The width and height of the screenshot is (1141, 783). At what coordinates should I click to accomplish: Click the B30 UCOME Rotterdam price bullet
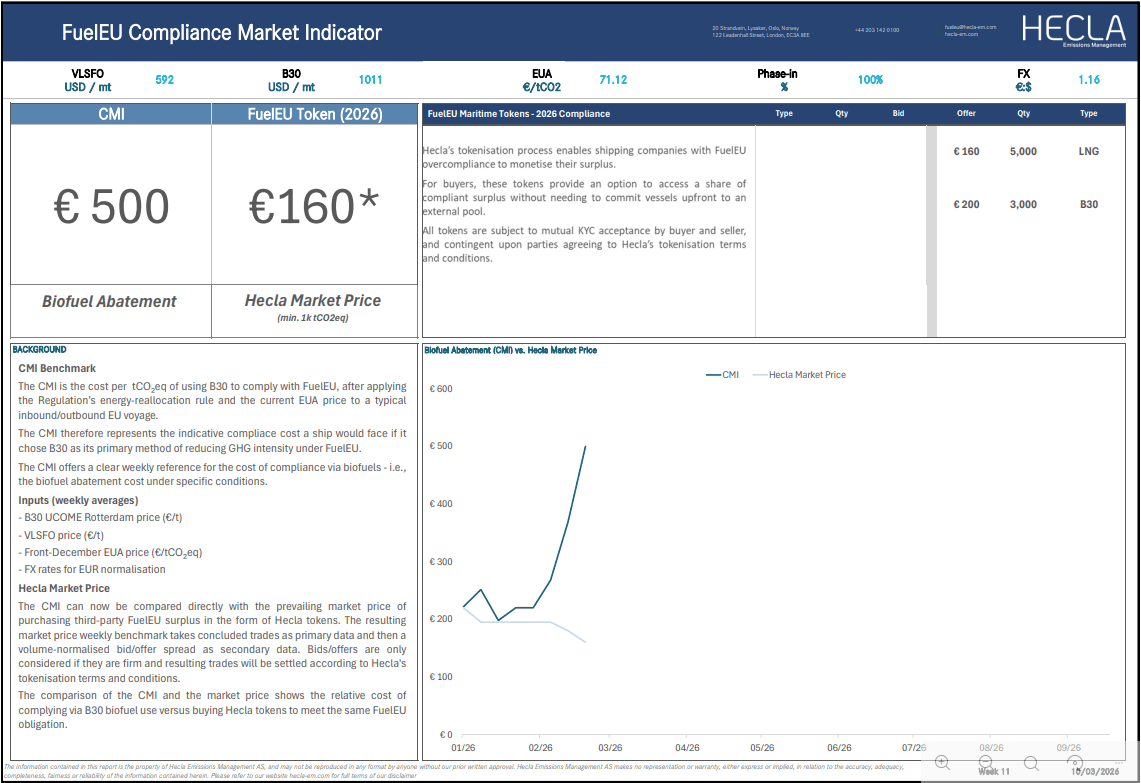click(x=100, y=517)
